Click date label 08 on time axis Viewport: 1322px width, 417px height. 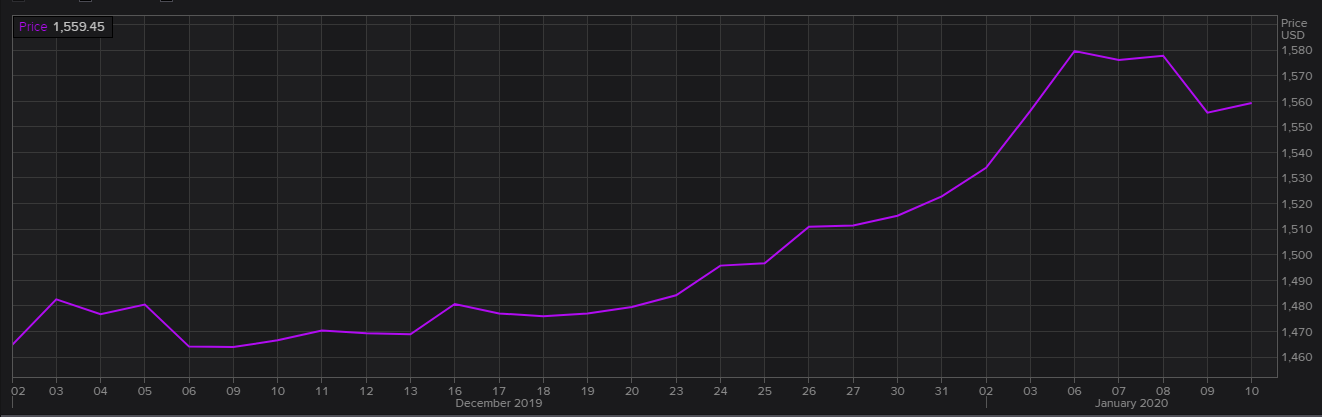pyautogui.click(x=1162, y=391)
